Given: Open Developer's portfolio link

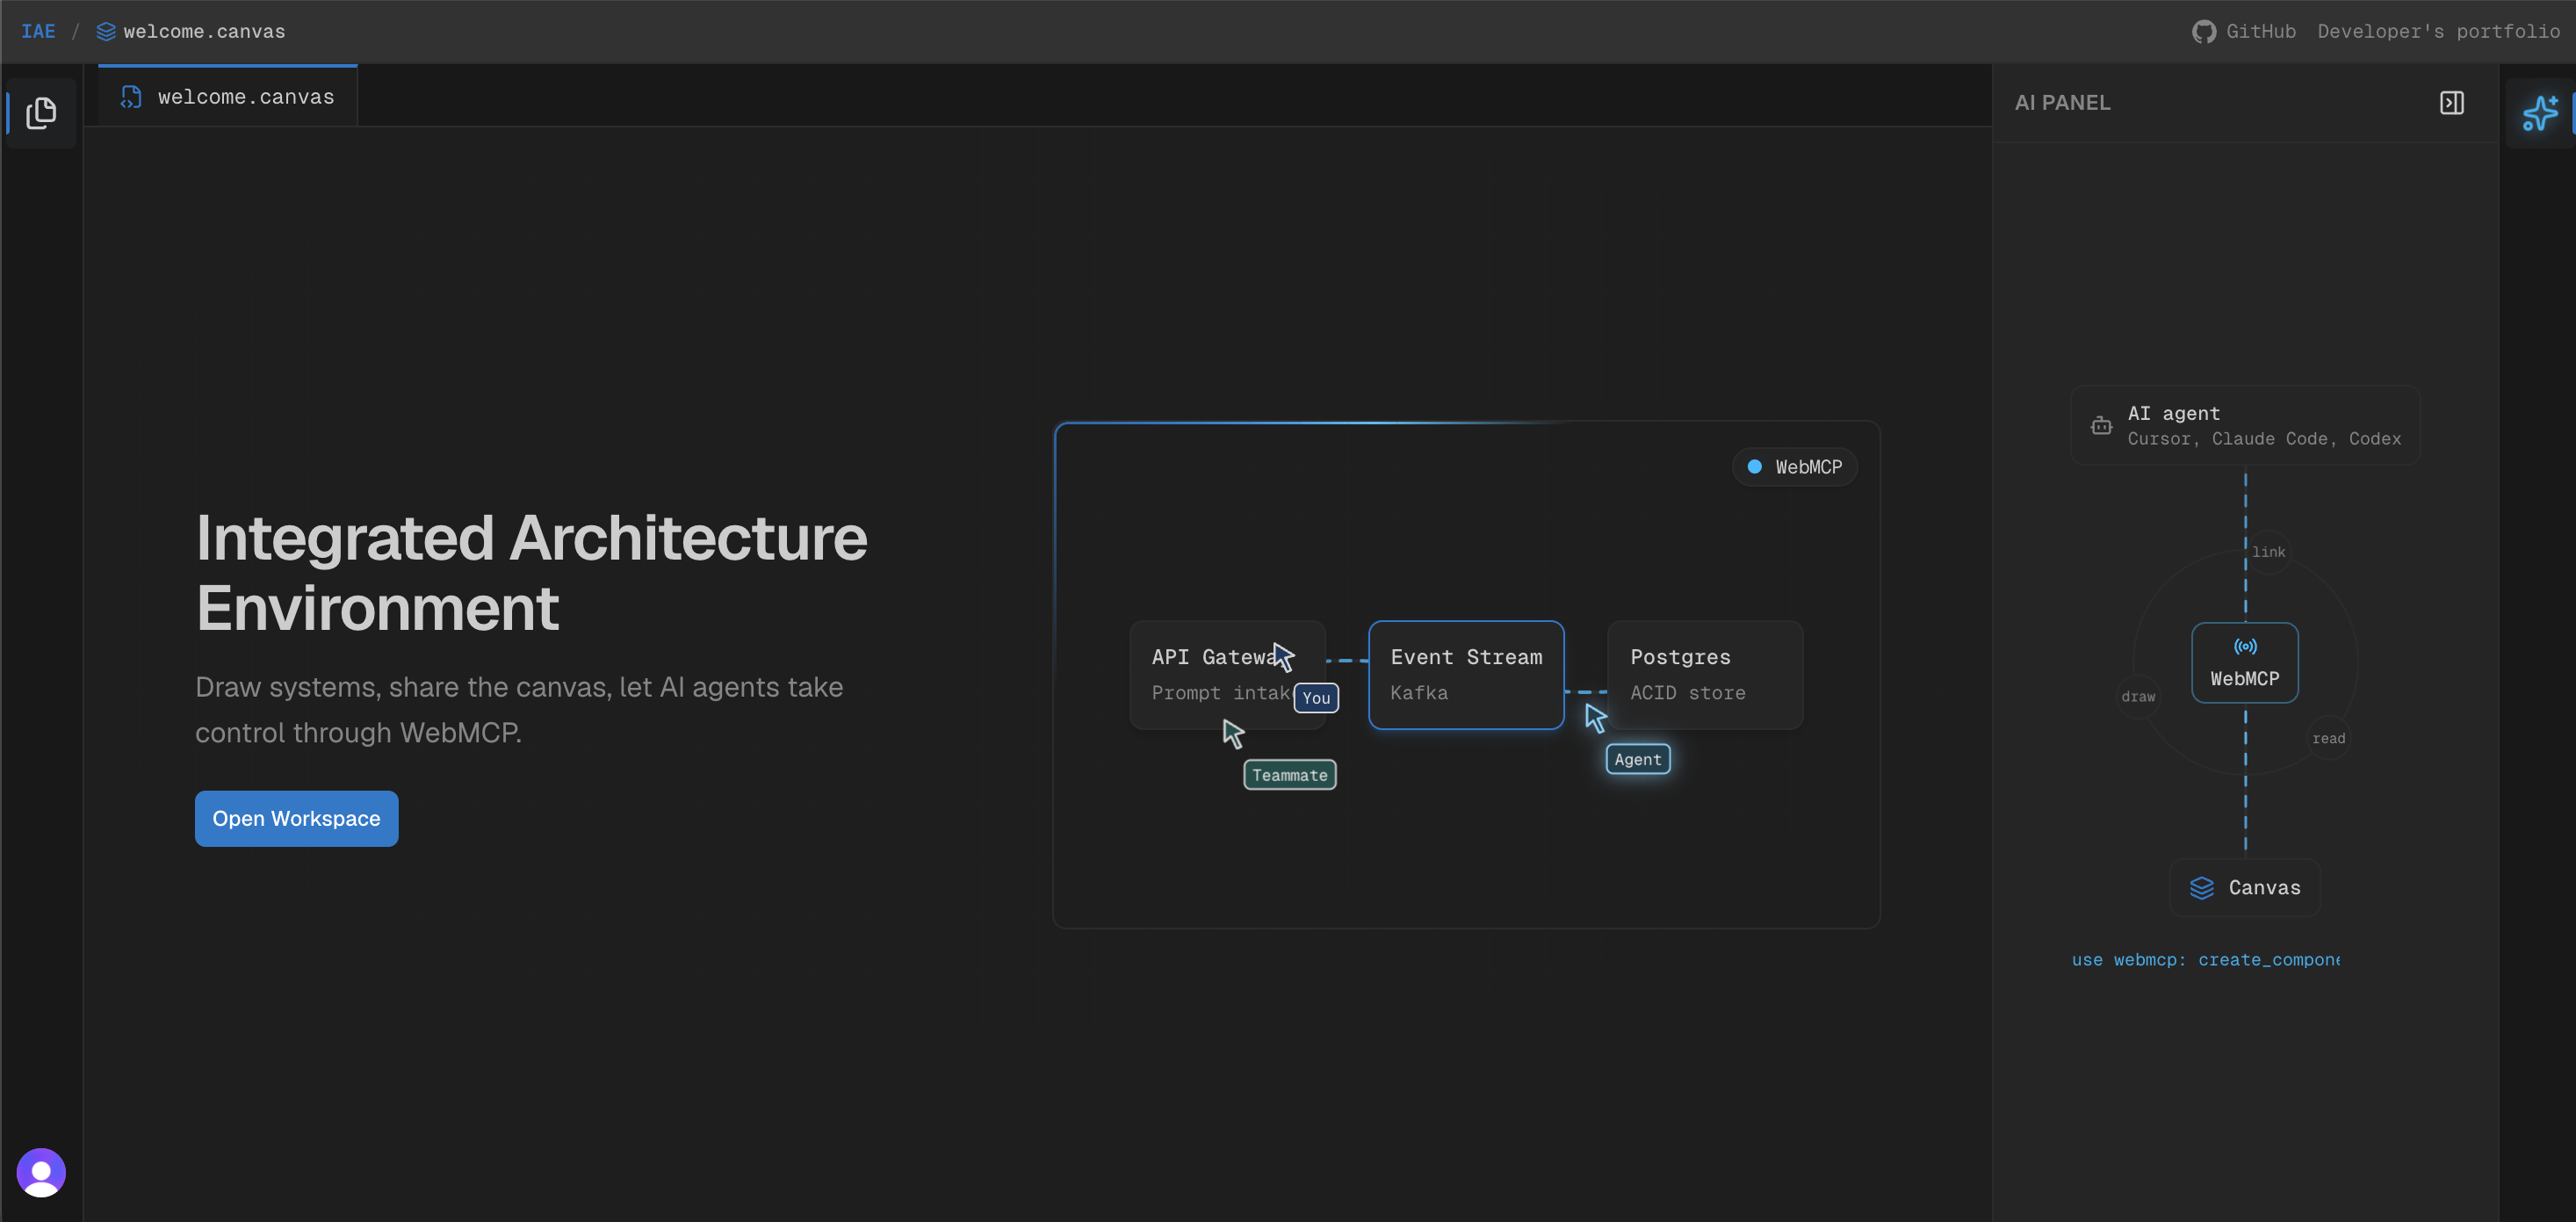Looking at the screenshot, I should point(2438,32).
